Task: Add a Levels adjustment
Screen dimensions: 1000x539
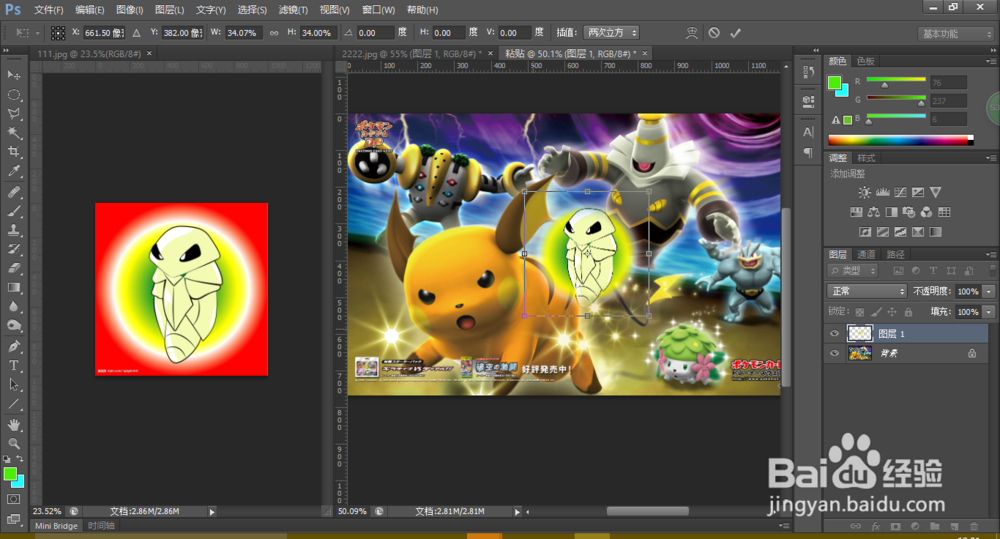Action: coord(883,192)
